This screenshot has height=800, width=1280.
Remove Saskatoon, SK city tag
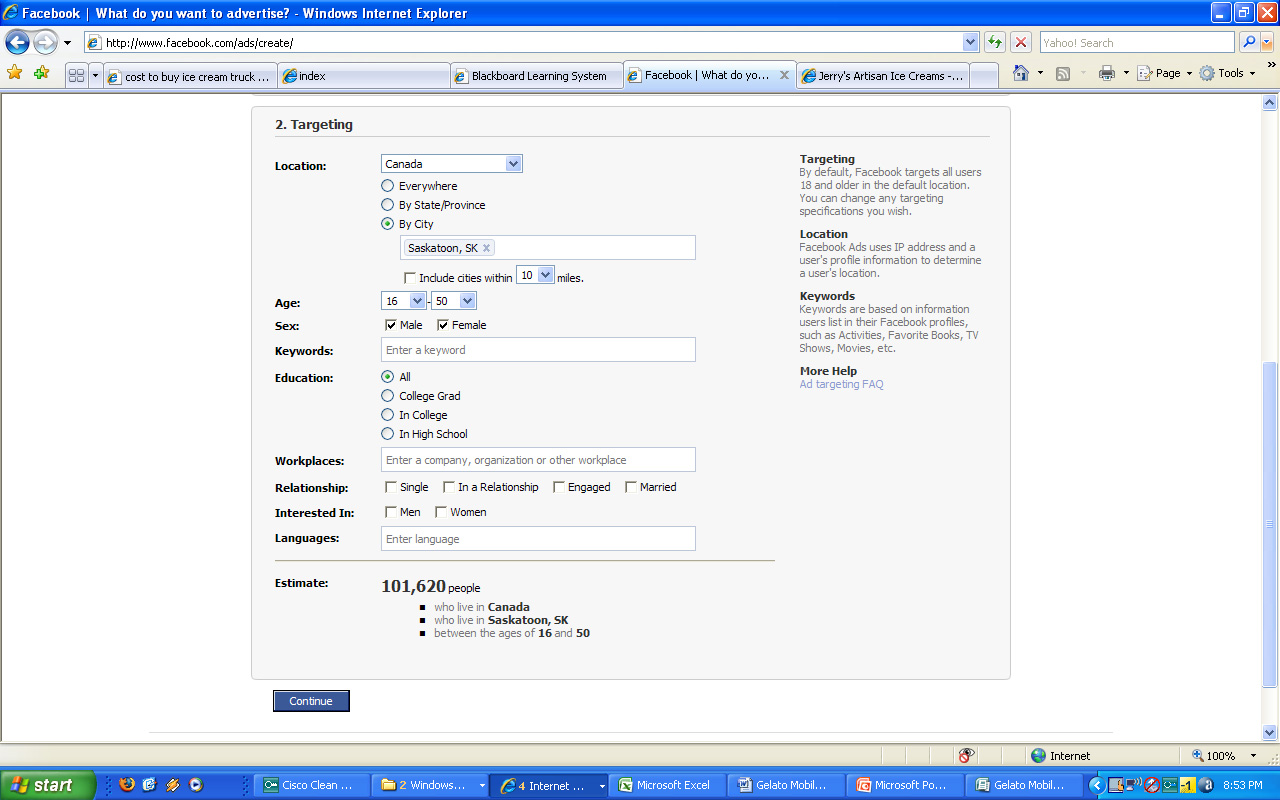pos(487,248)
